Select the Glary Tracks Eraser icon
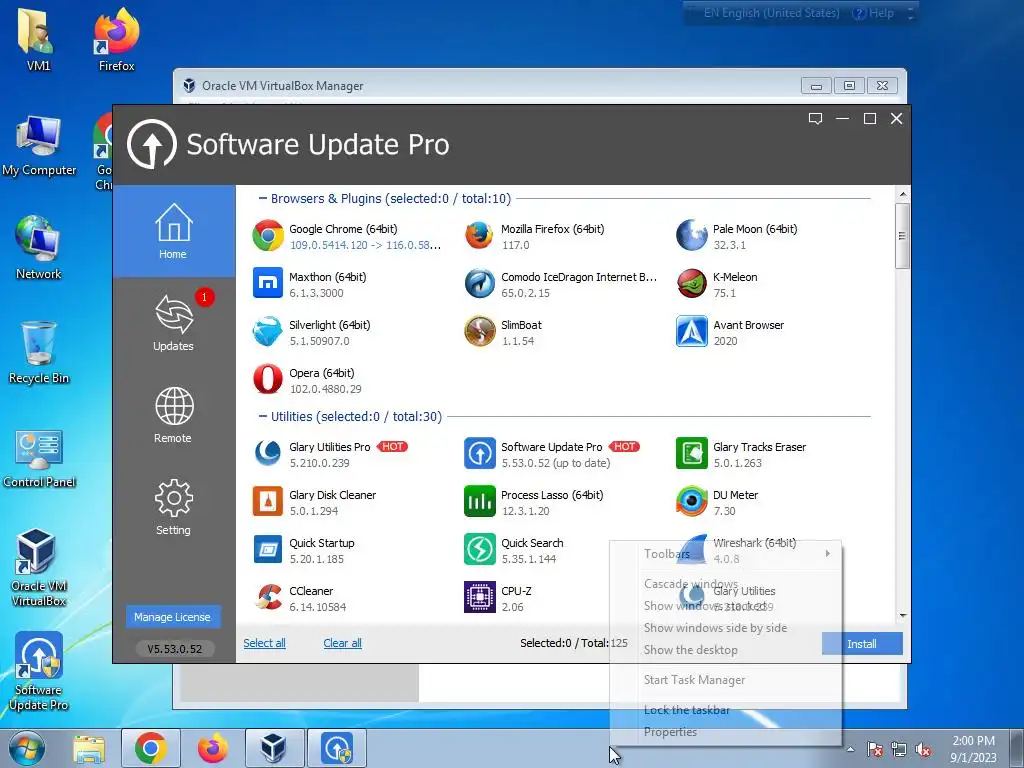 [x=692, y=453]
